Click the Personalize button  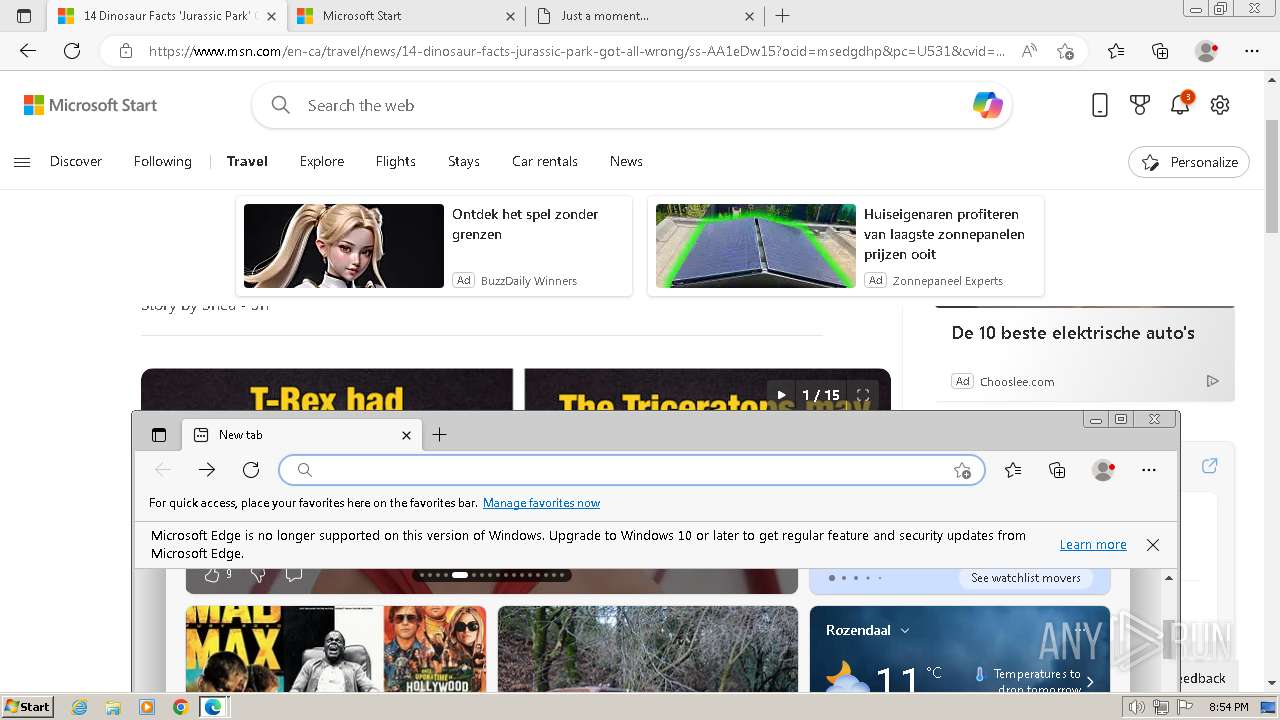pos(1189,162)
